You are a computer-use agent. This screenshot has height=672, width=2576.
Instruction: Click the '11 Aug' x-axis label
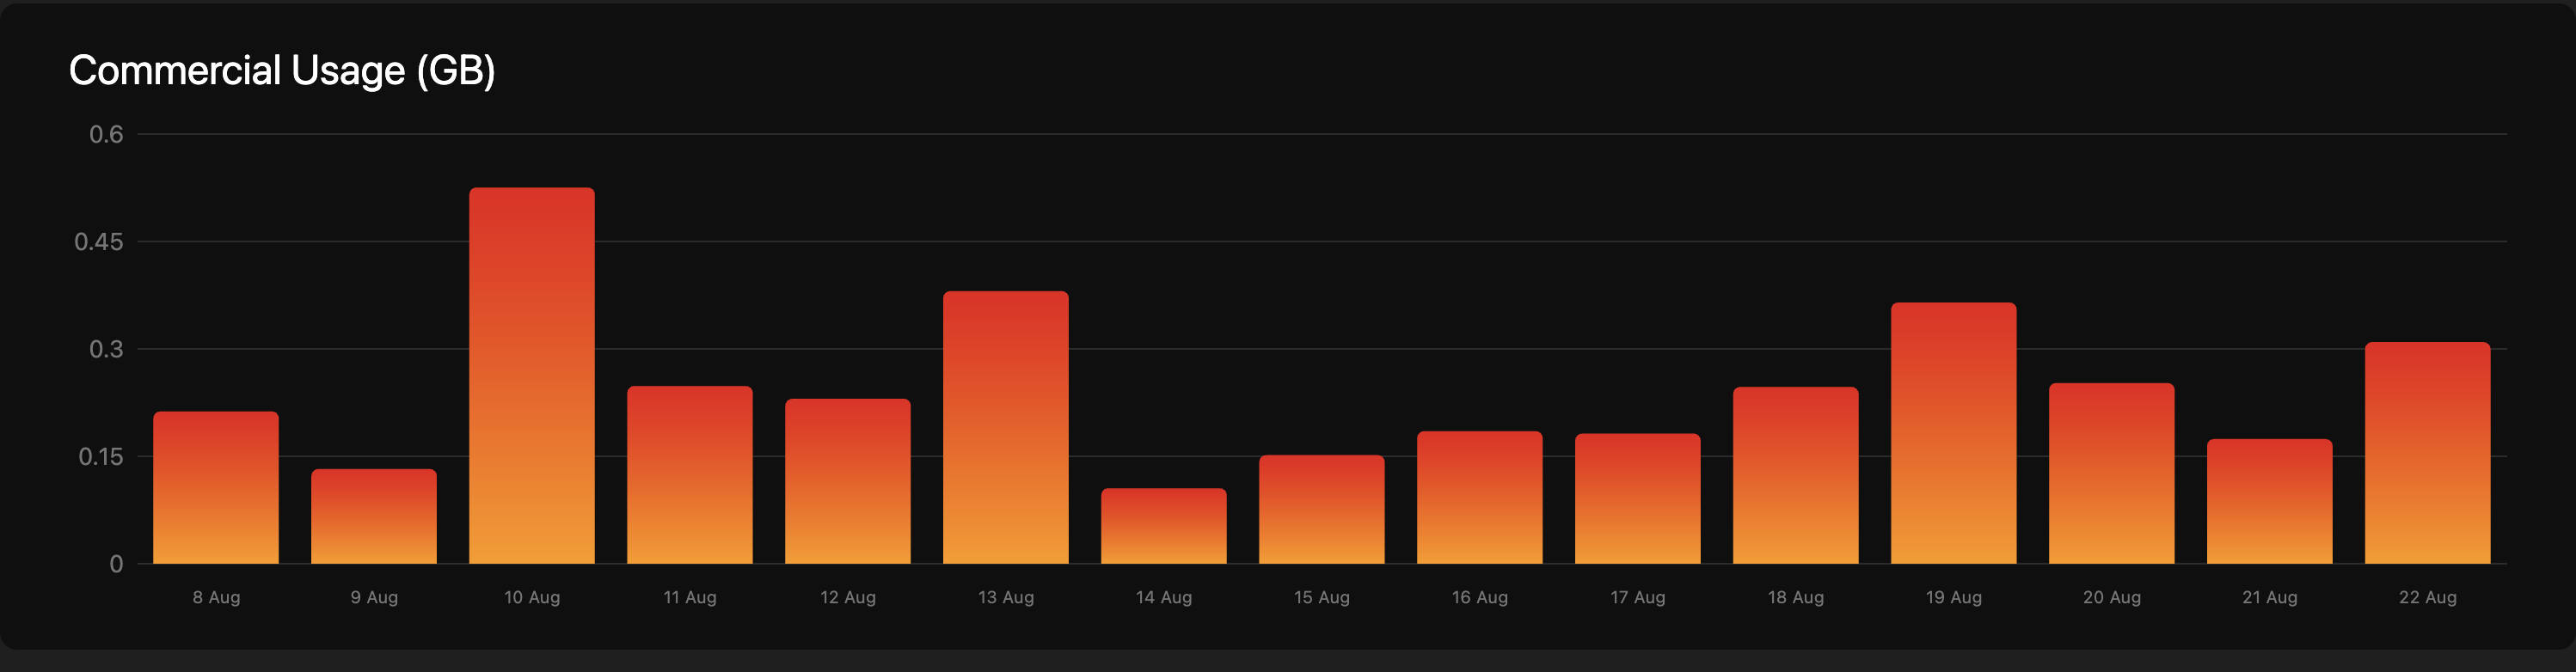pyautogui.click(x=690, y=597)
